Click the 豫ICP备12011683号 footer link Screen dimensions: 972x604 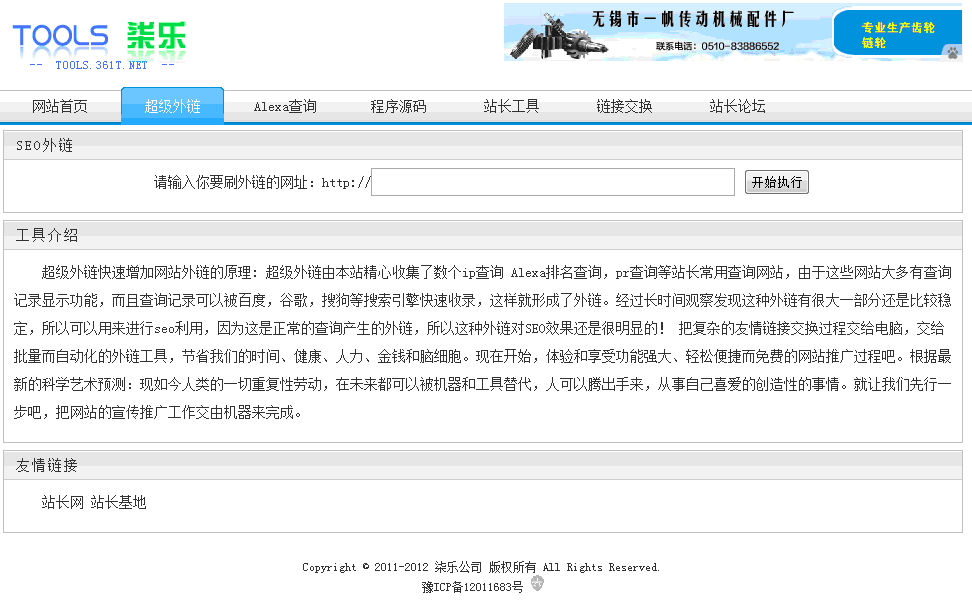pos(472,587)
